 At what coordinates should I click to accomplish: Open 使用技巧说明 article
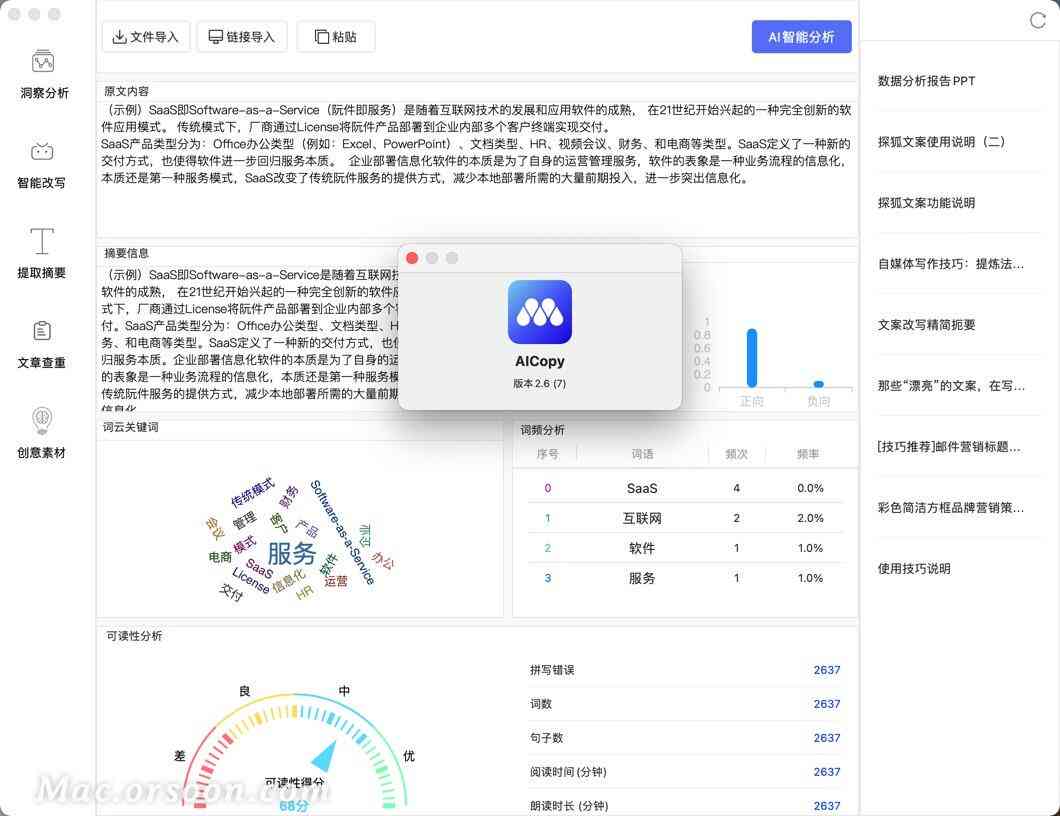[x=914, y=569]
